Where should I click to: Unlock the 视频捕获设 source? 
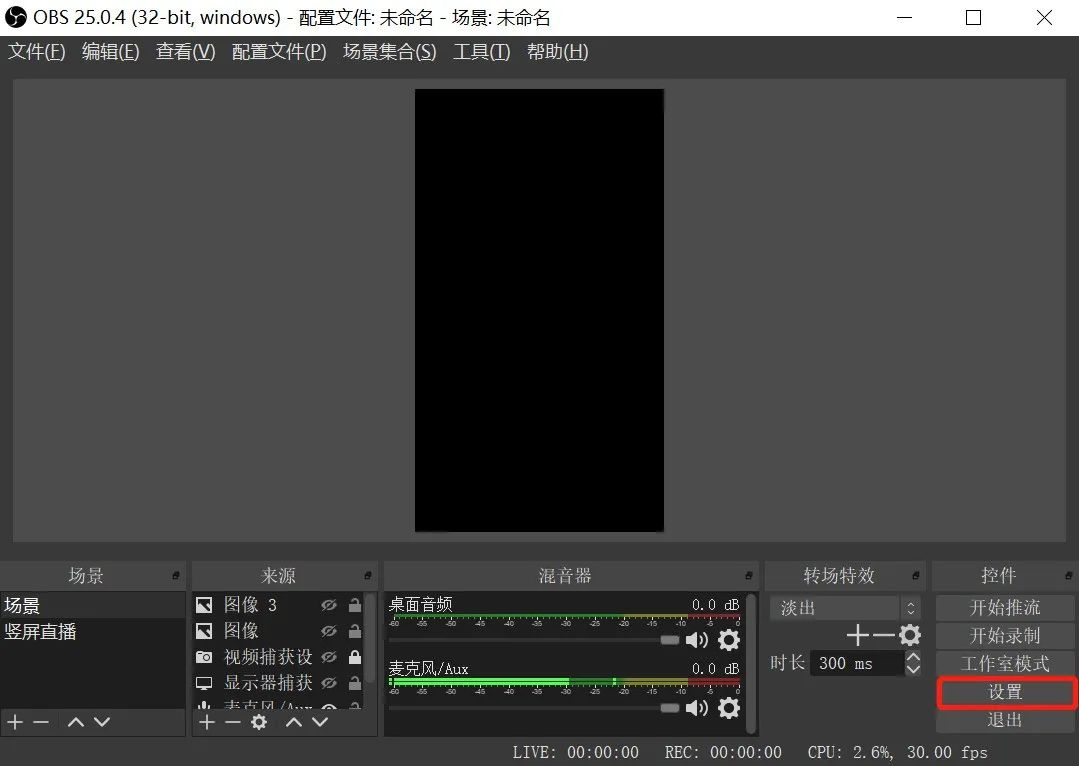(x=355, y=657)
